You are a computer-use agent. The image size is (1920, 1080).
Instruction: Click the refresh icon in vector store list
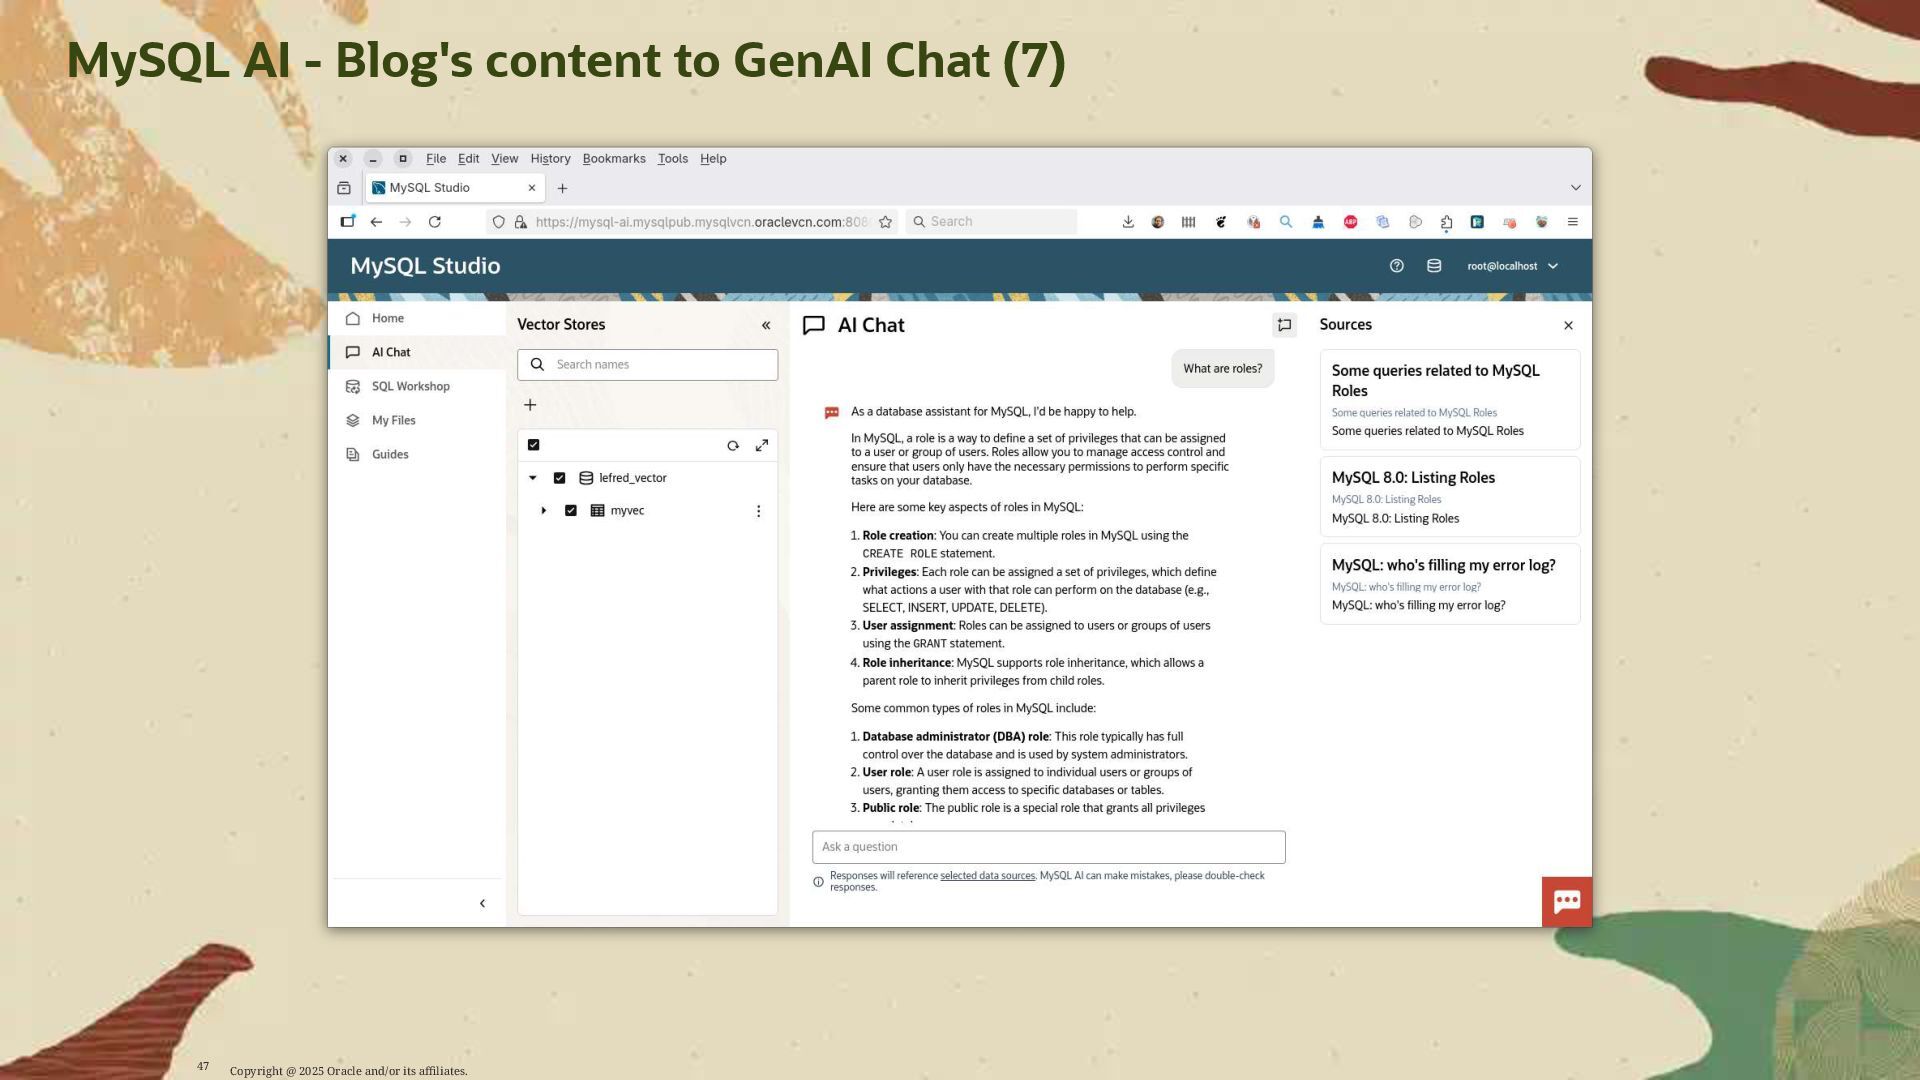[x=733, y=446]
